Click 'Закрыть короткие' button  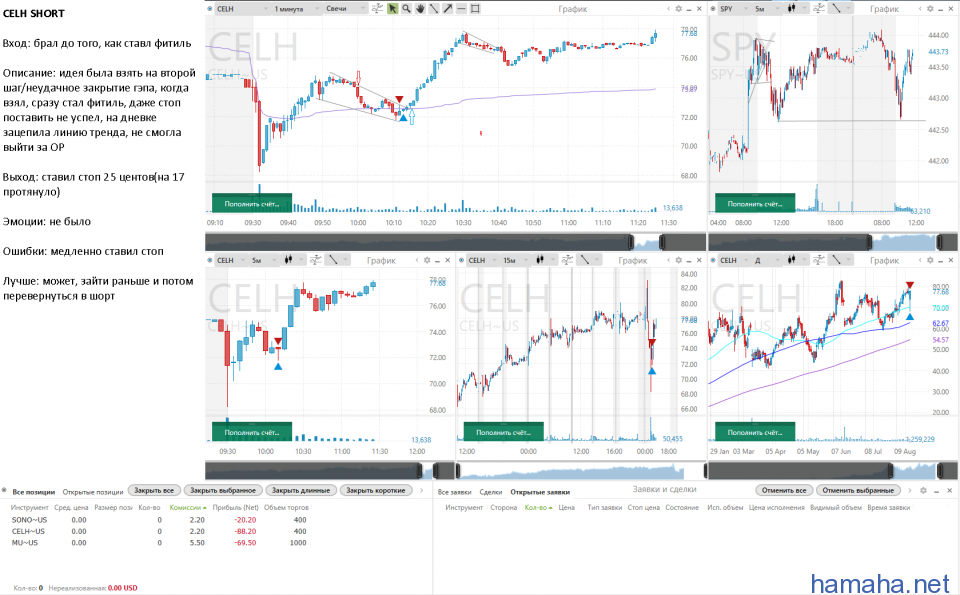click(x=376, y=490)
